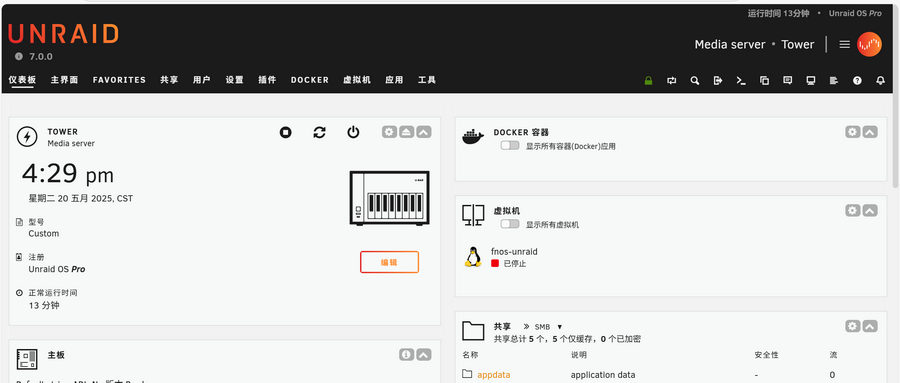Toggle show all Docker containers switch
The width and height of the screenshot is (900, 383).
[510, 146]
